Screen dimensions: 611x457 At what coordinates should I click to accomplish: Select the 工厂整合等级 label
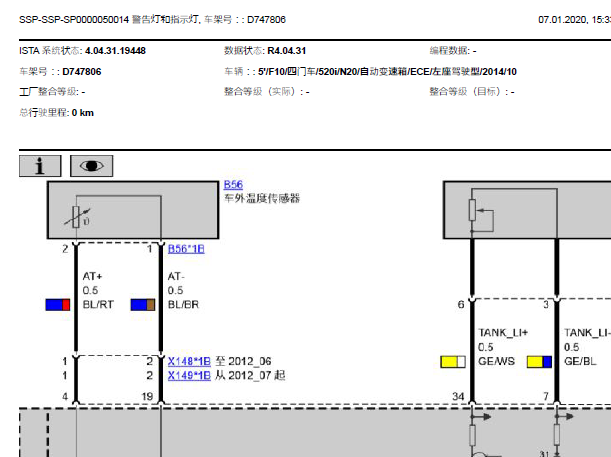pos(49,92)
